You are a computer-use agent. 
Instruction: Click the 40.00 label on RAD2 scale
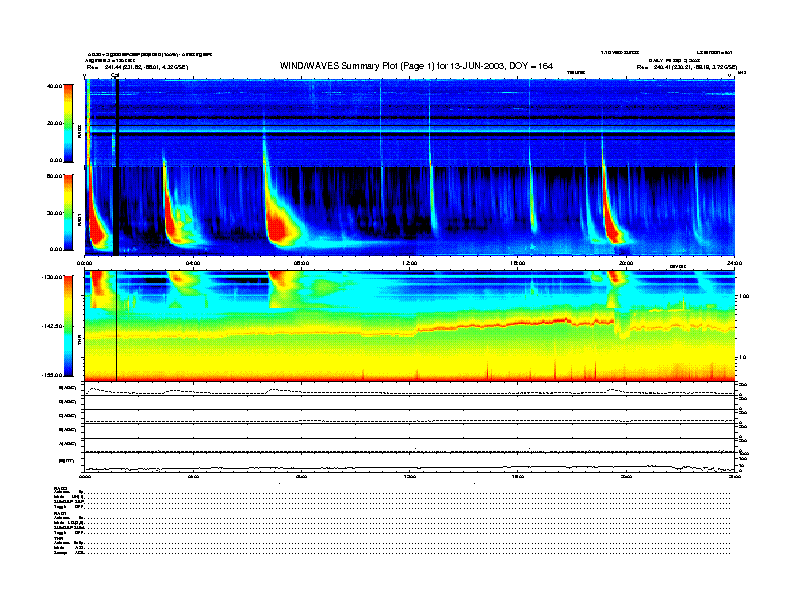coord(54,86)
